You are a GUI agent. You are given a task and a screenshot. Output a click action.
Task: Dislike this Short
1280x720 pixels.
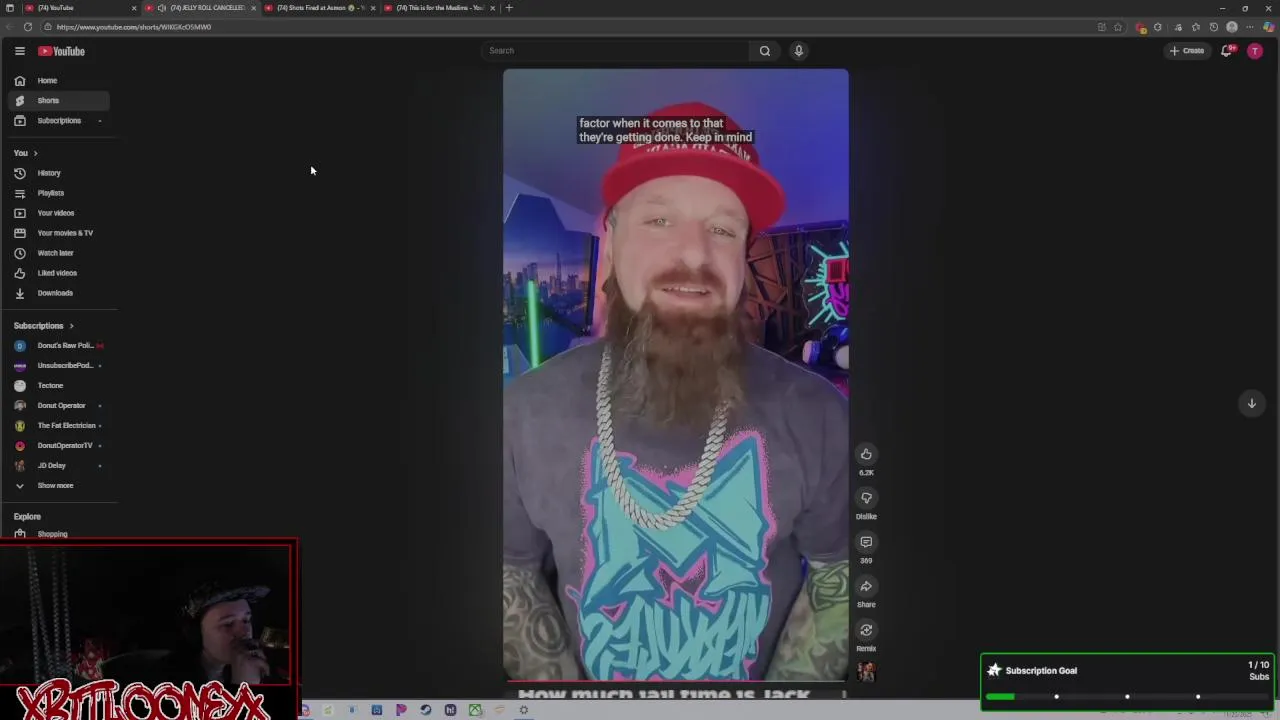[866, 498]
